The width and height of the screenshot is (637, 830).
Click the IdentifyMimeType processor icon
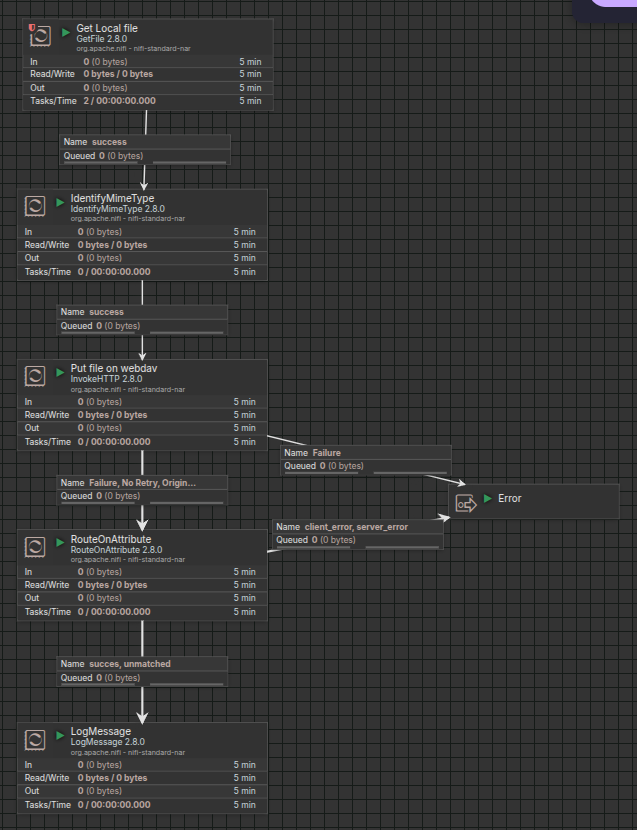pyautogui.click(x=35, y=205)
